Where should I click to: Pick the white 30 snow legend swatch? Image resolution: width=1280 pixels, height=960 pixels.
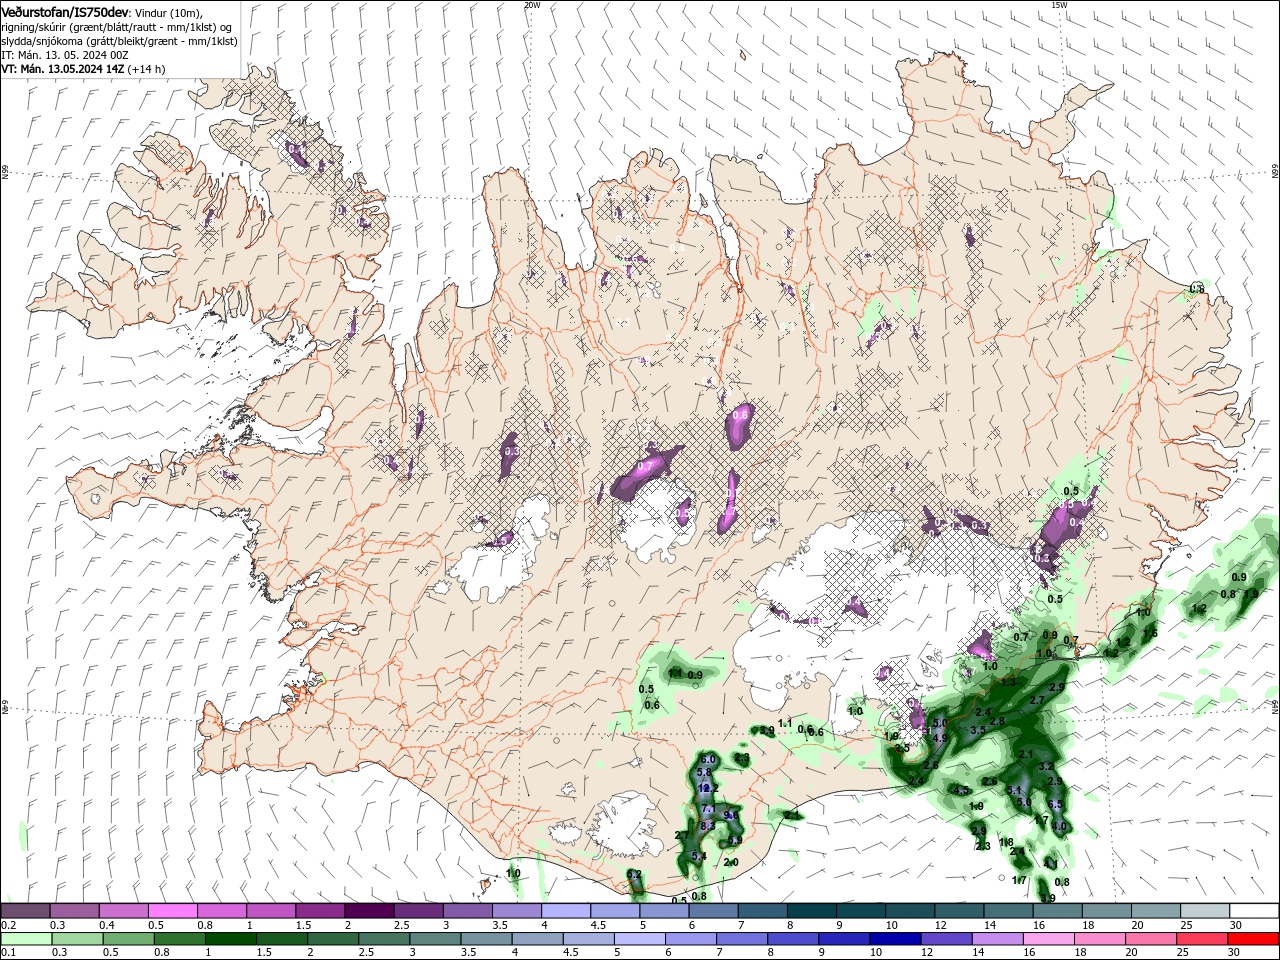pos(1253,911)
